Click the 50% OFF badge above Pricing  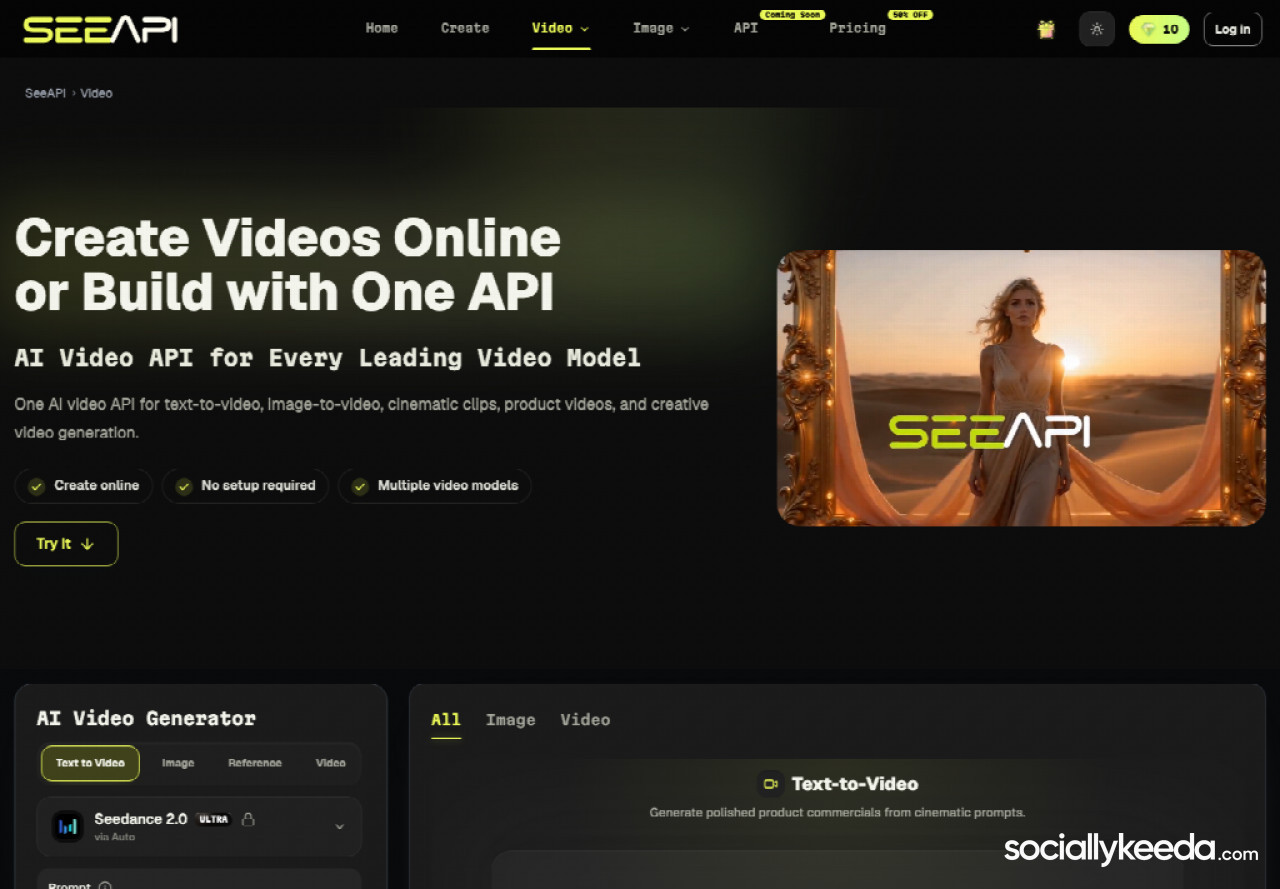tap(910, 15)
